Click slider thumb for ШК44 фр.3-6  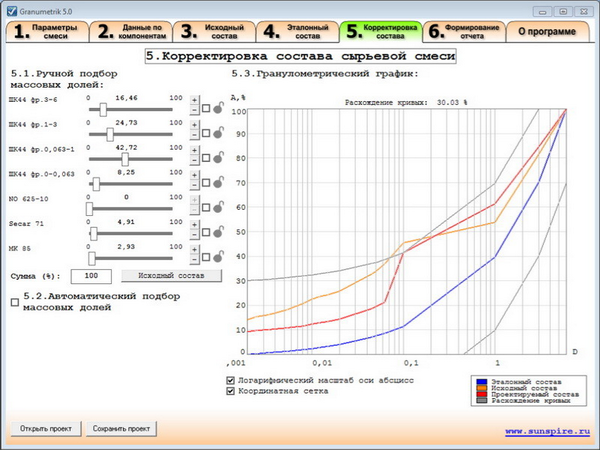[103, 109]
